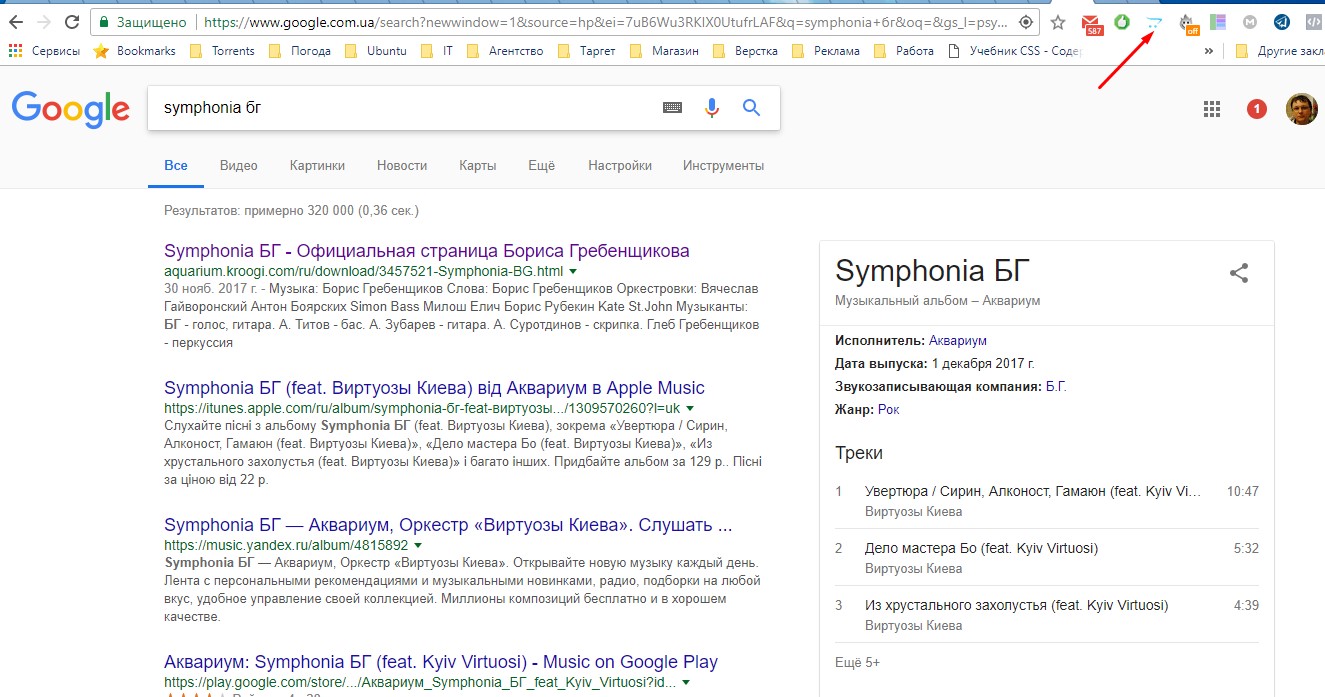Open the on-screen keyboard in search box
The height and width of the screenshot is (697, 1325).
tap(672, 108)
